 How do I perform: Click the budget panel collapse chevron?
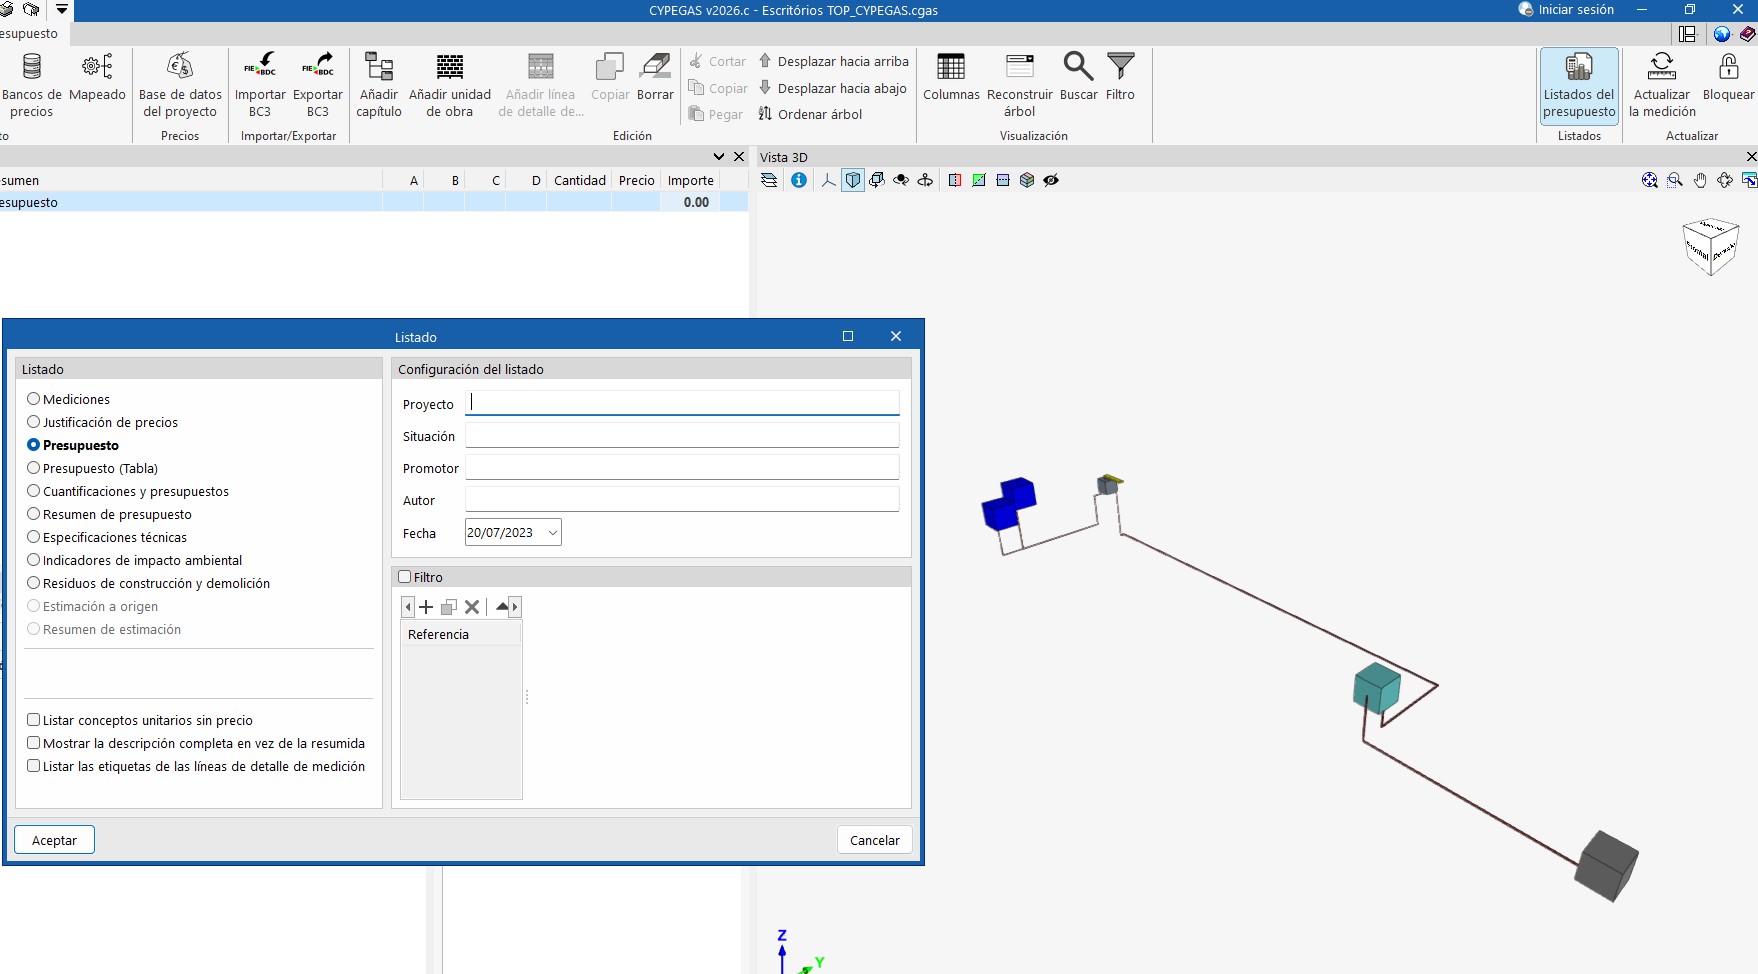coord(719,157)
